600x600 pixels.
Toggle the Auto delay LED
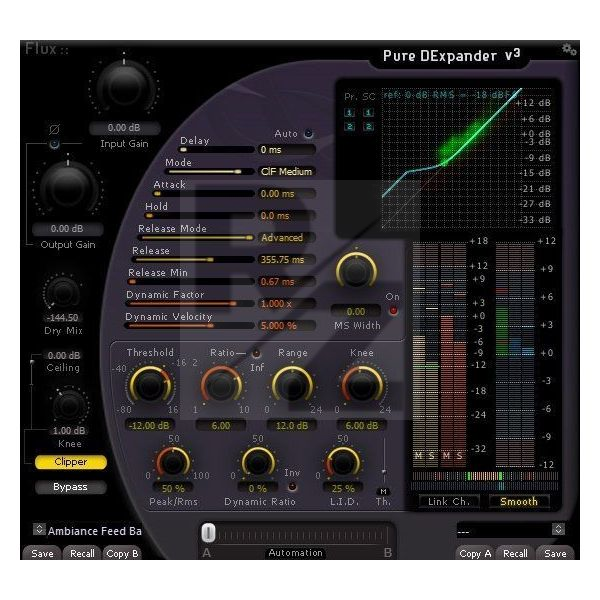coord(308,134)
